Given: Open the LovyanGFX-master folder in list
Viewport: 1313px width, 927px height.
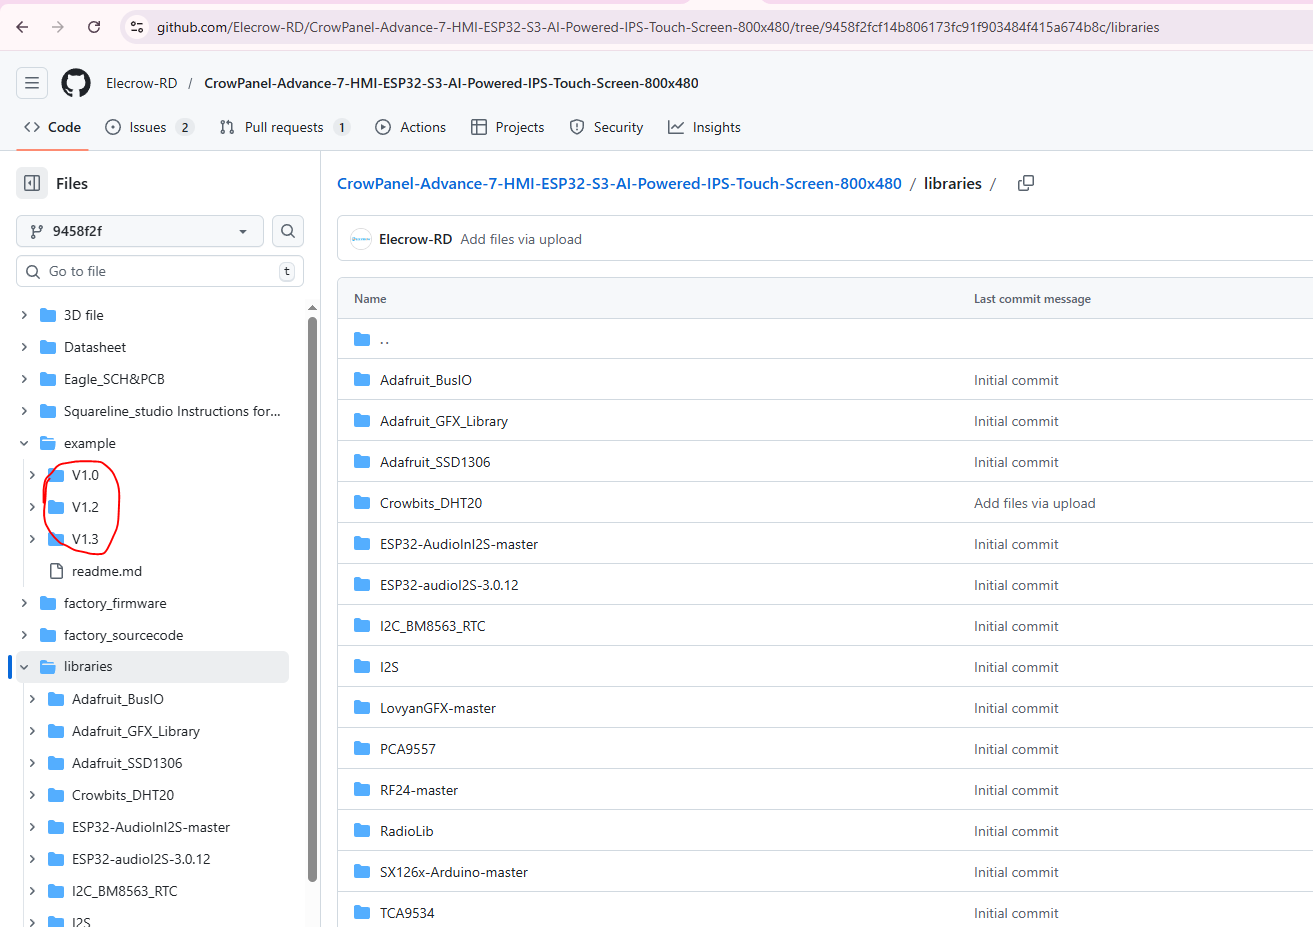Looking at the screenshot, I should (438, 708).
